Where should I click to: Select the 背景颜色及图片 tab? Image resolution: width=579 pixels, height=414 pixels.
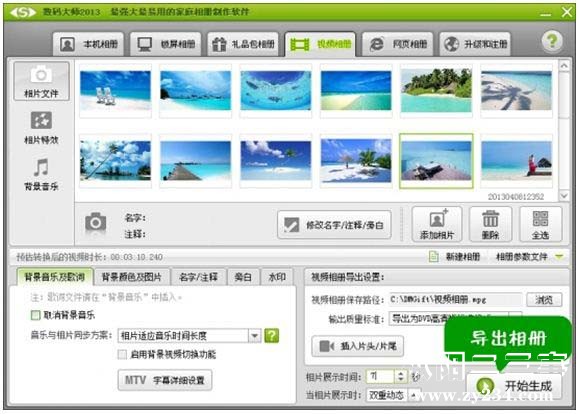point(131,277)
